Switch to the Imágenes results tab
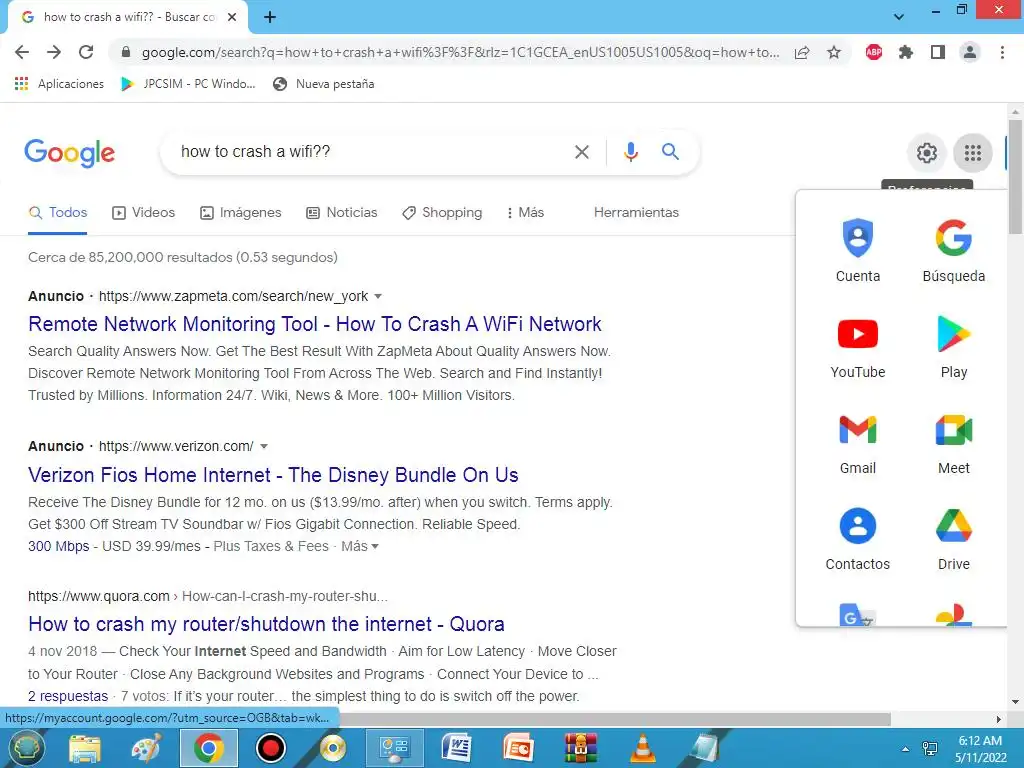 (x=240, y=213)
